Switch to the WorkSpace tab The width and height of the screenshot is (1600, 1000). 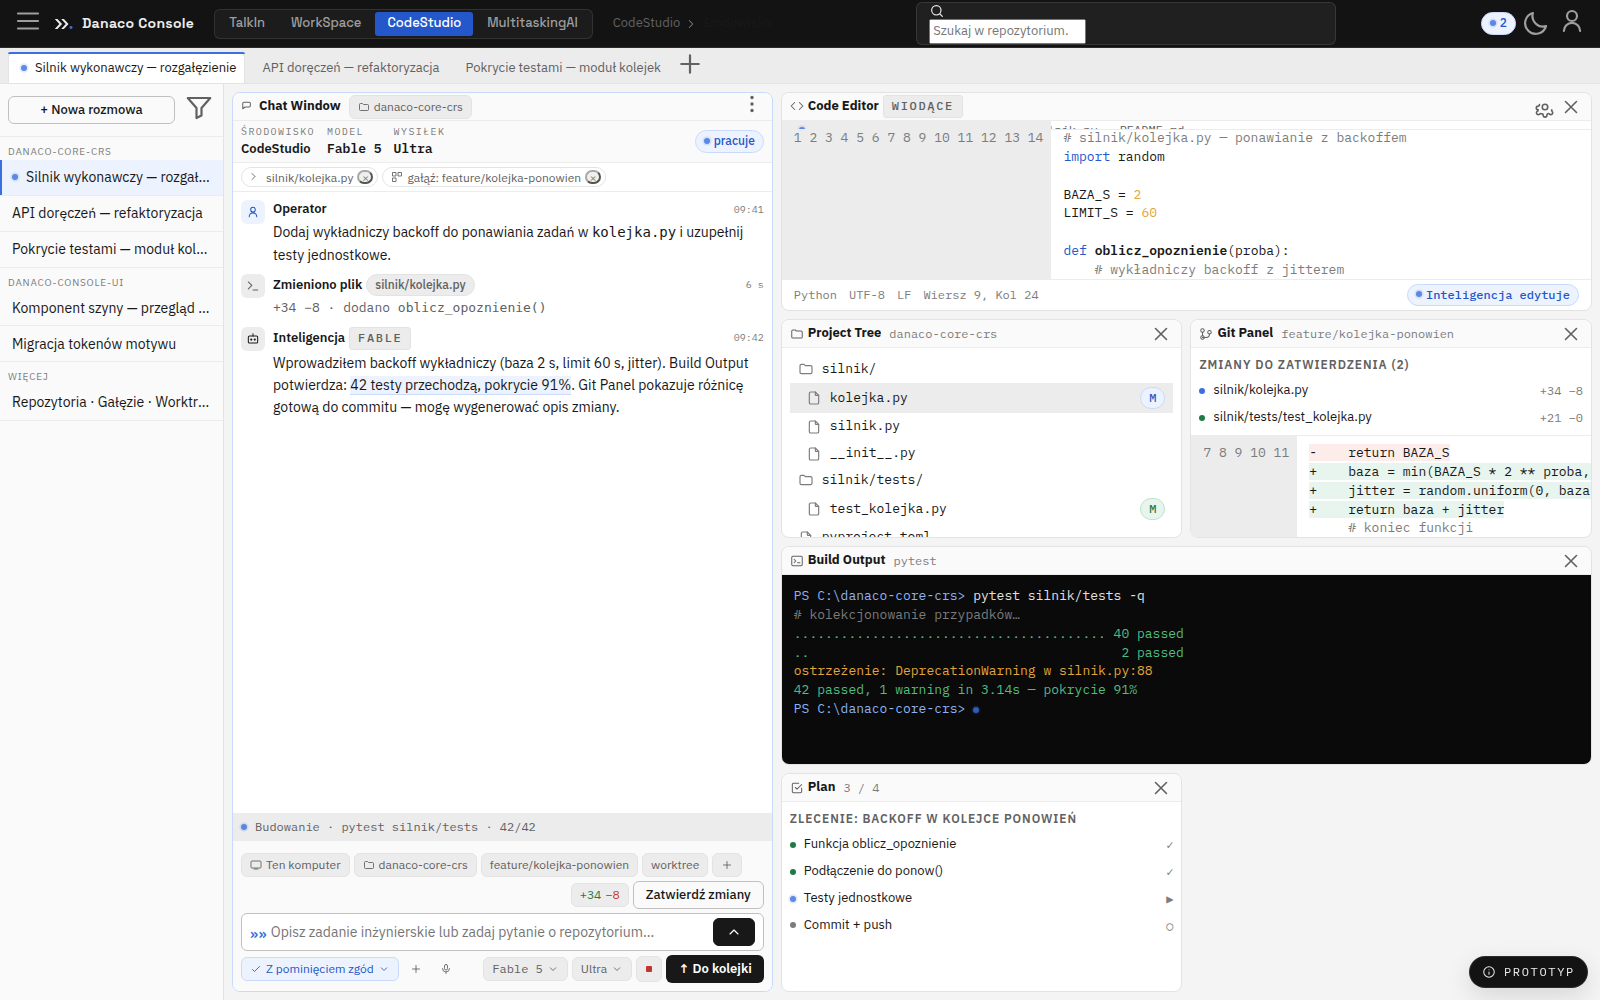coord(326,23)
